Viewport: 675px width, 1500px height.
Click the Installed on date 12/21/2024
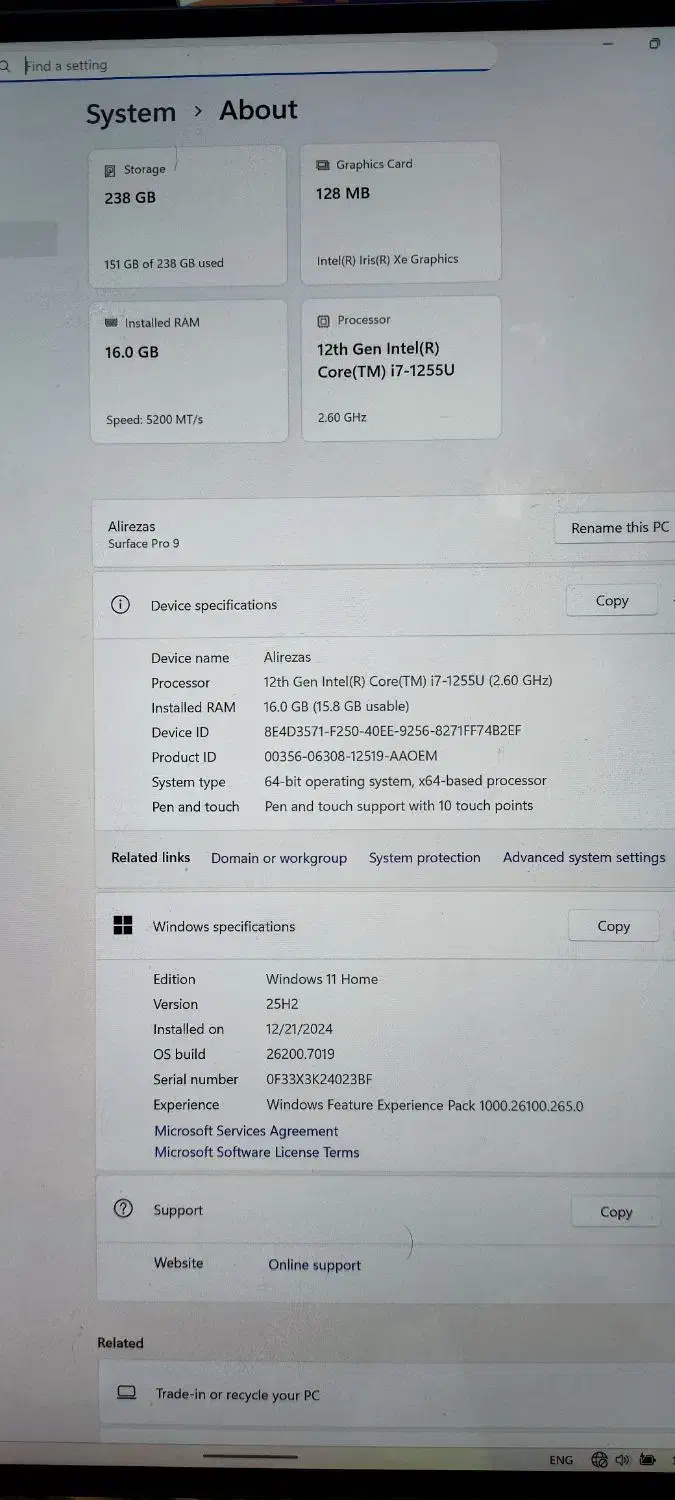(299, 1029)
